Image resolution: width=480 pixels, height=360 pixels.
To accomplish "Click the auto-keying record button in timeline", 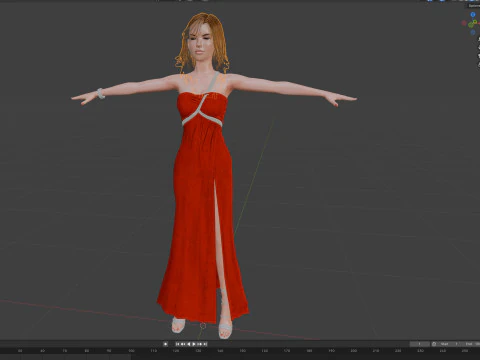I will (x=165, y=344).
